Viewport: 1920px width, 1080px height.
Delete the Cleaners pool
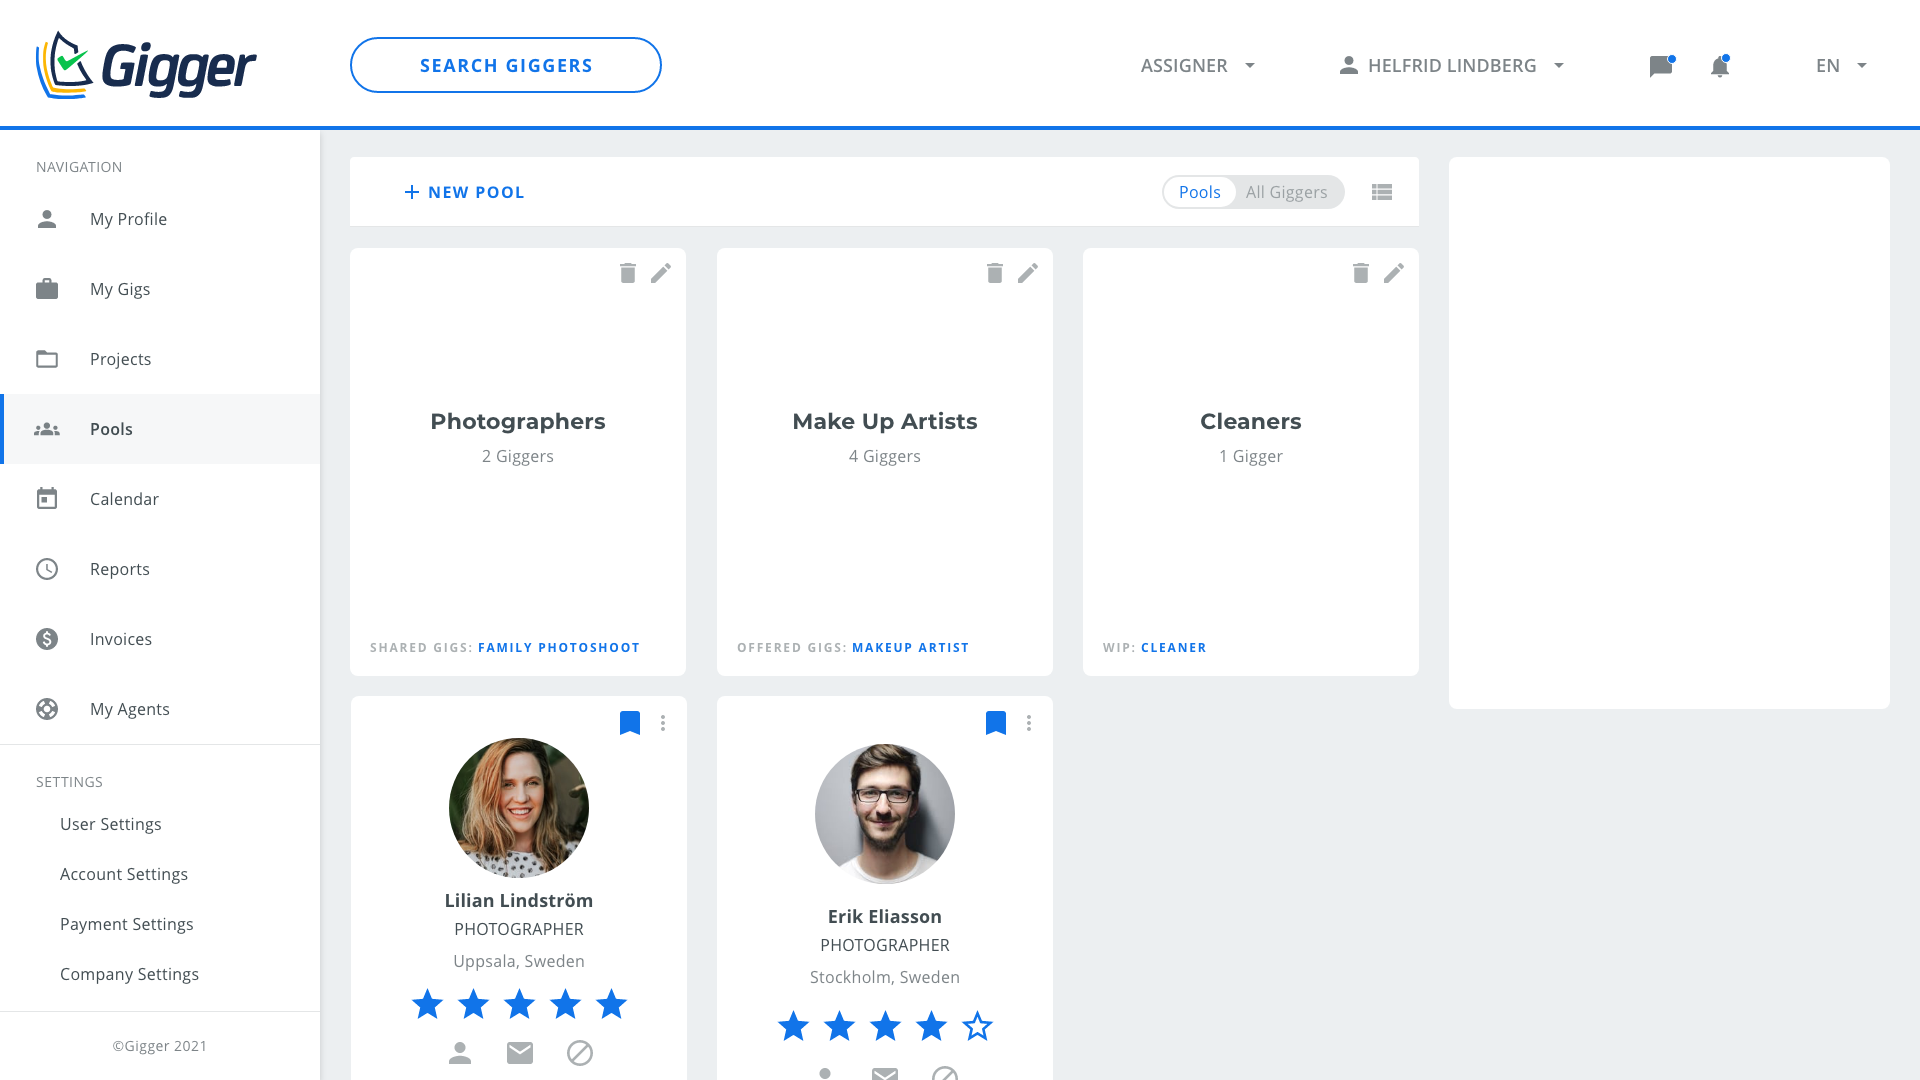(x=1361, y=273)
